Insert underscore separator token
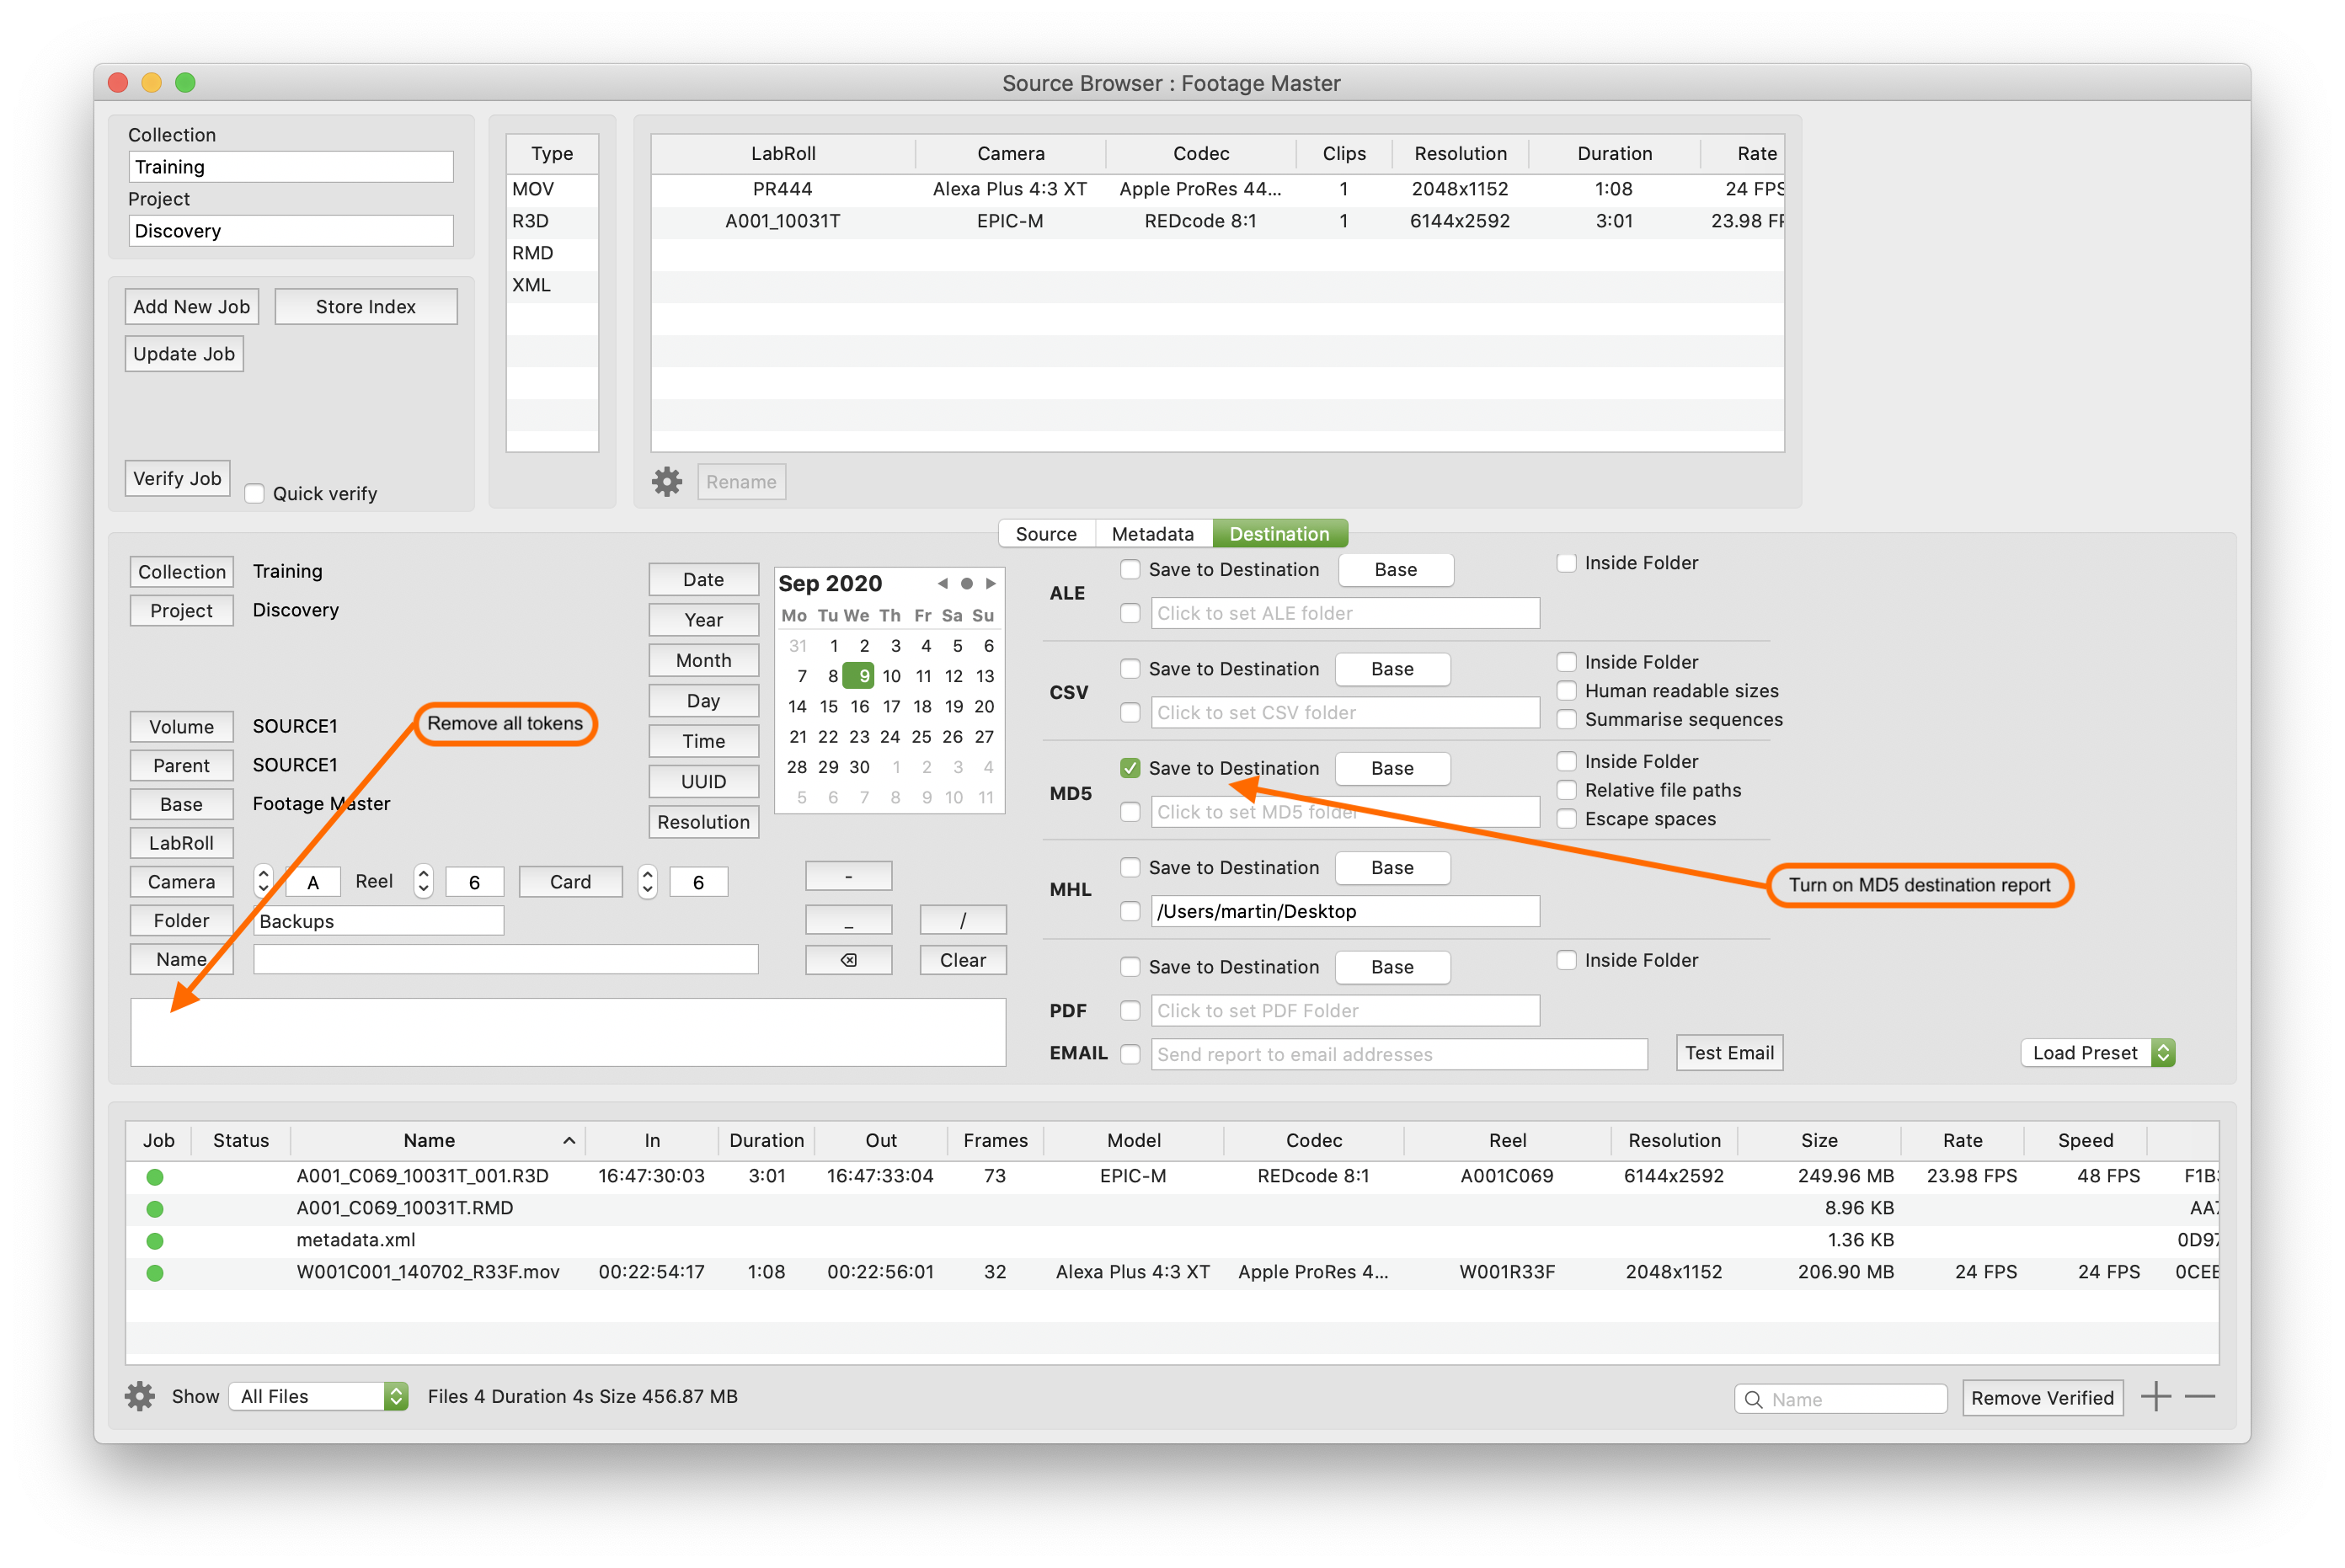Screen dimensions: 2345x1568 848,920
